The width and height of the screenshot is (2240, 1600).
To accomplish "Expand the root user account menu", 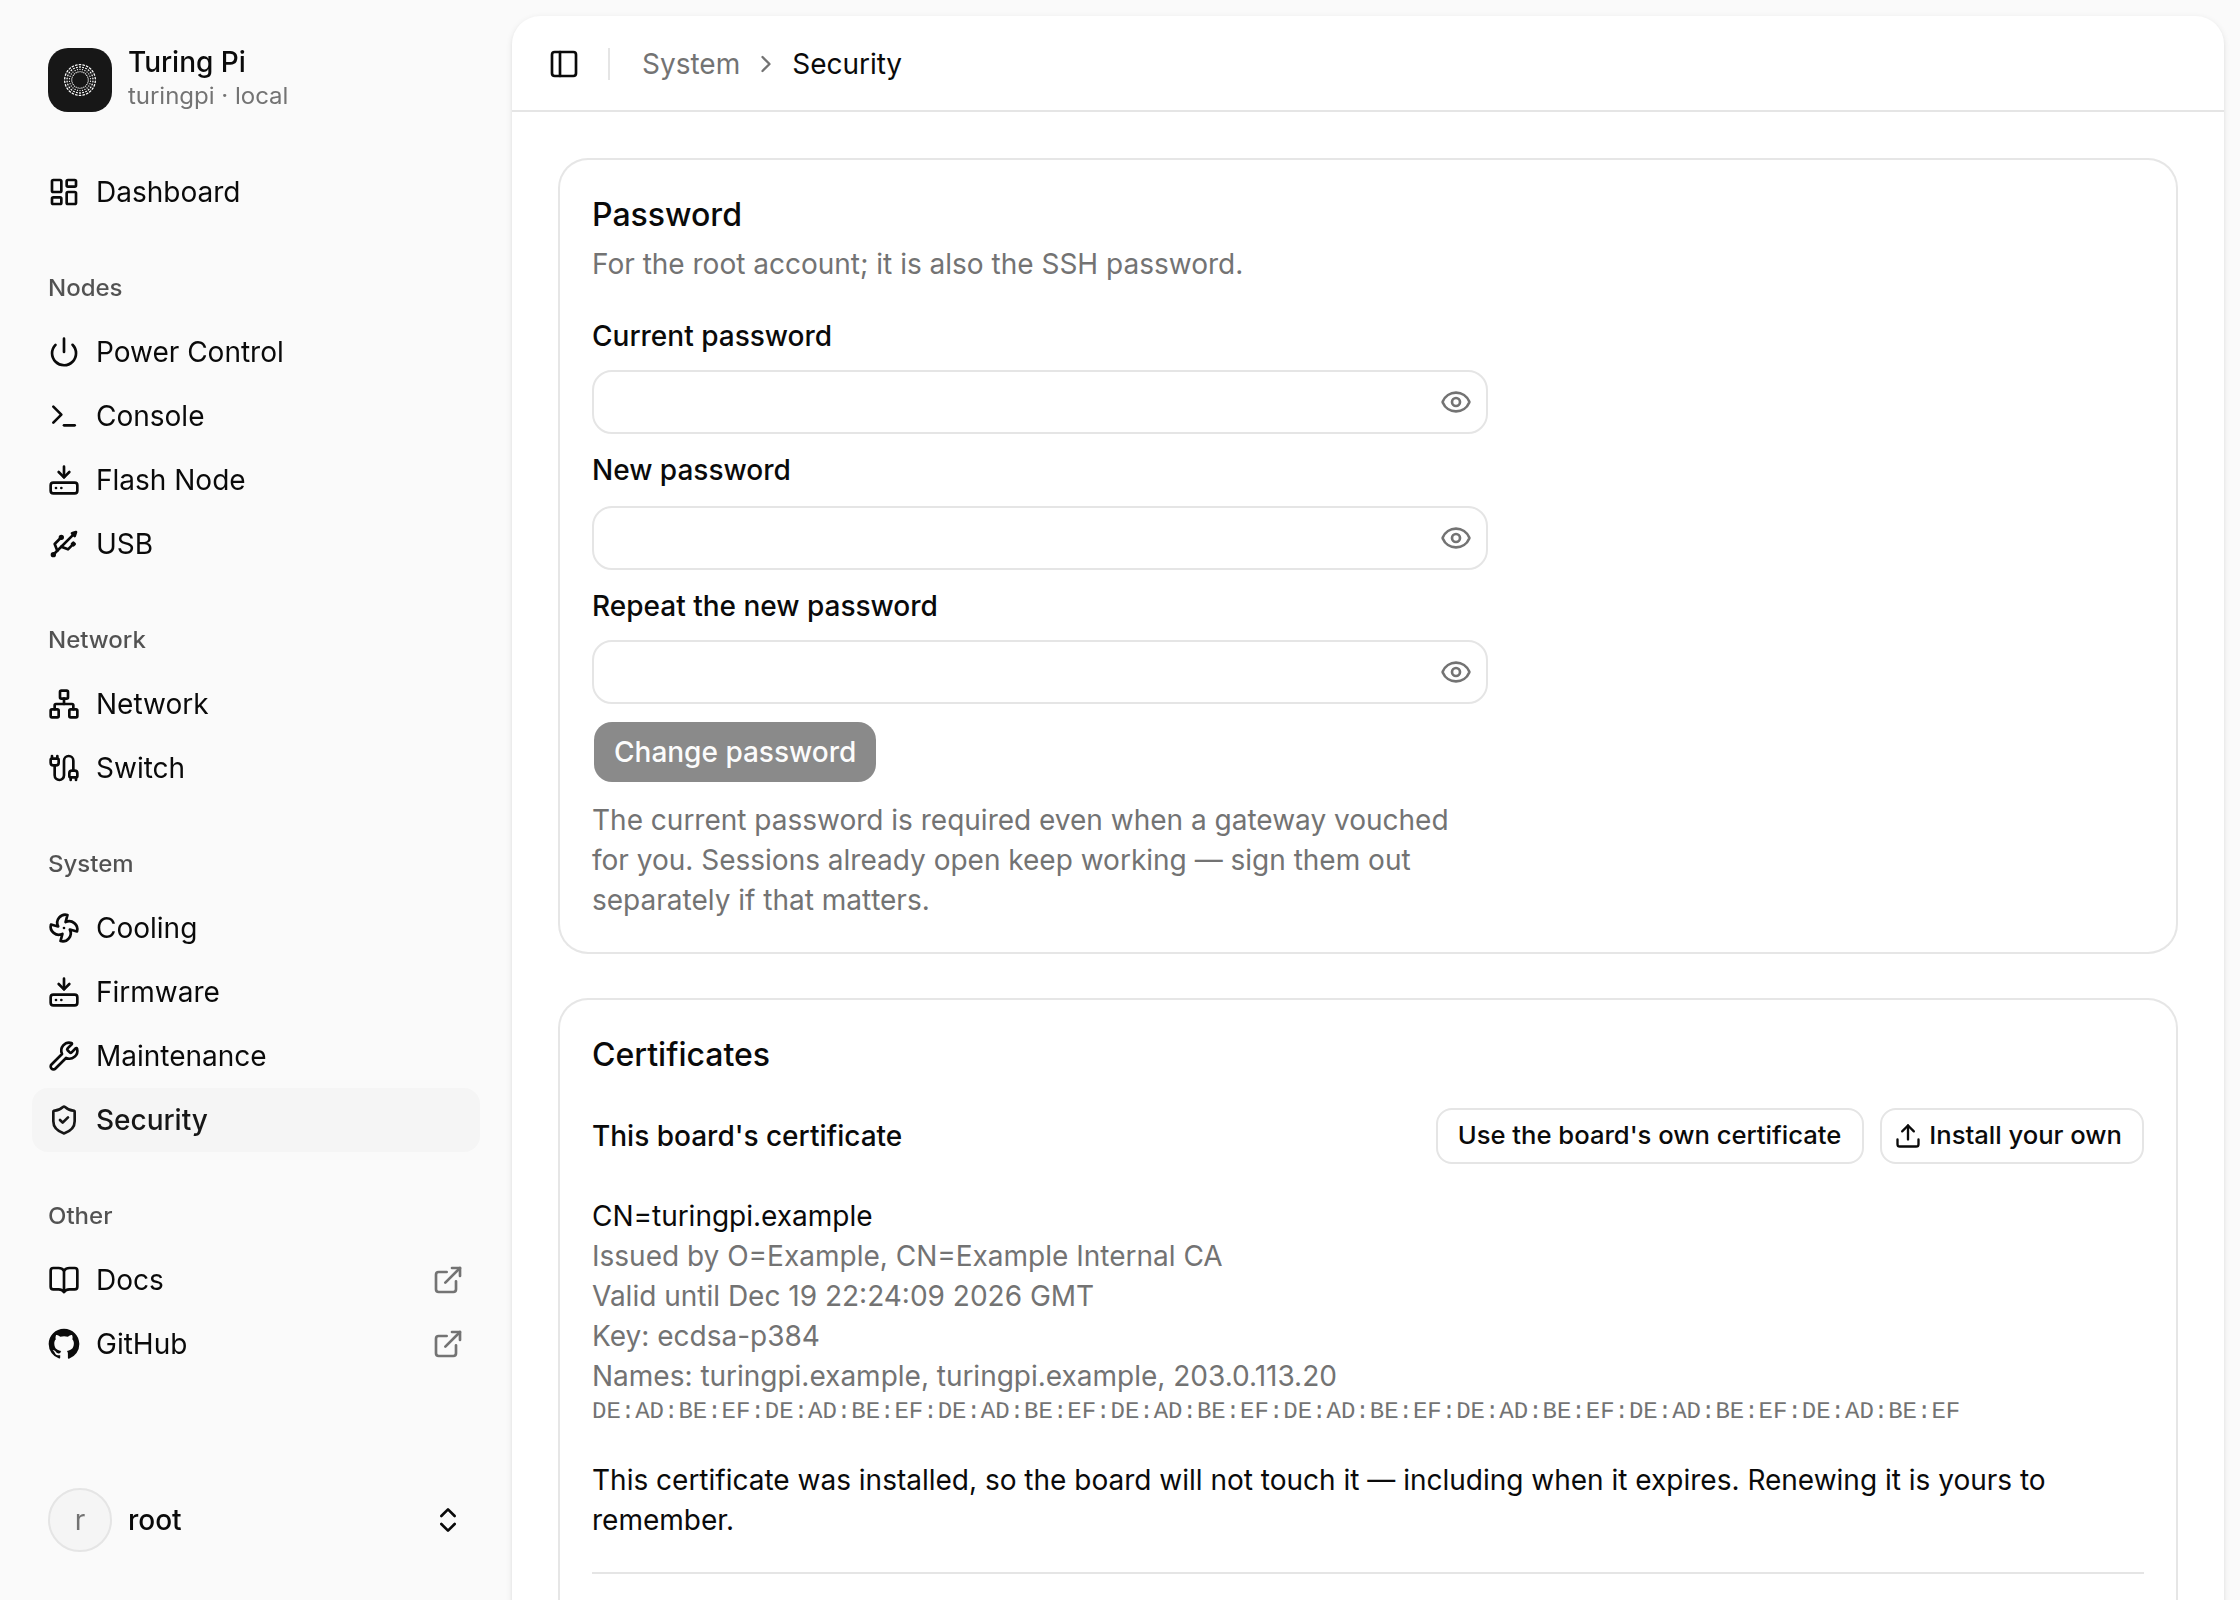I will coord(256,1520).
